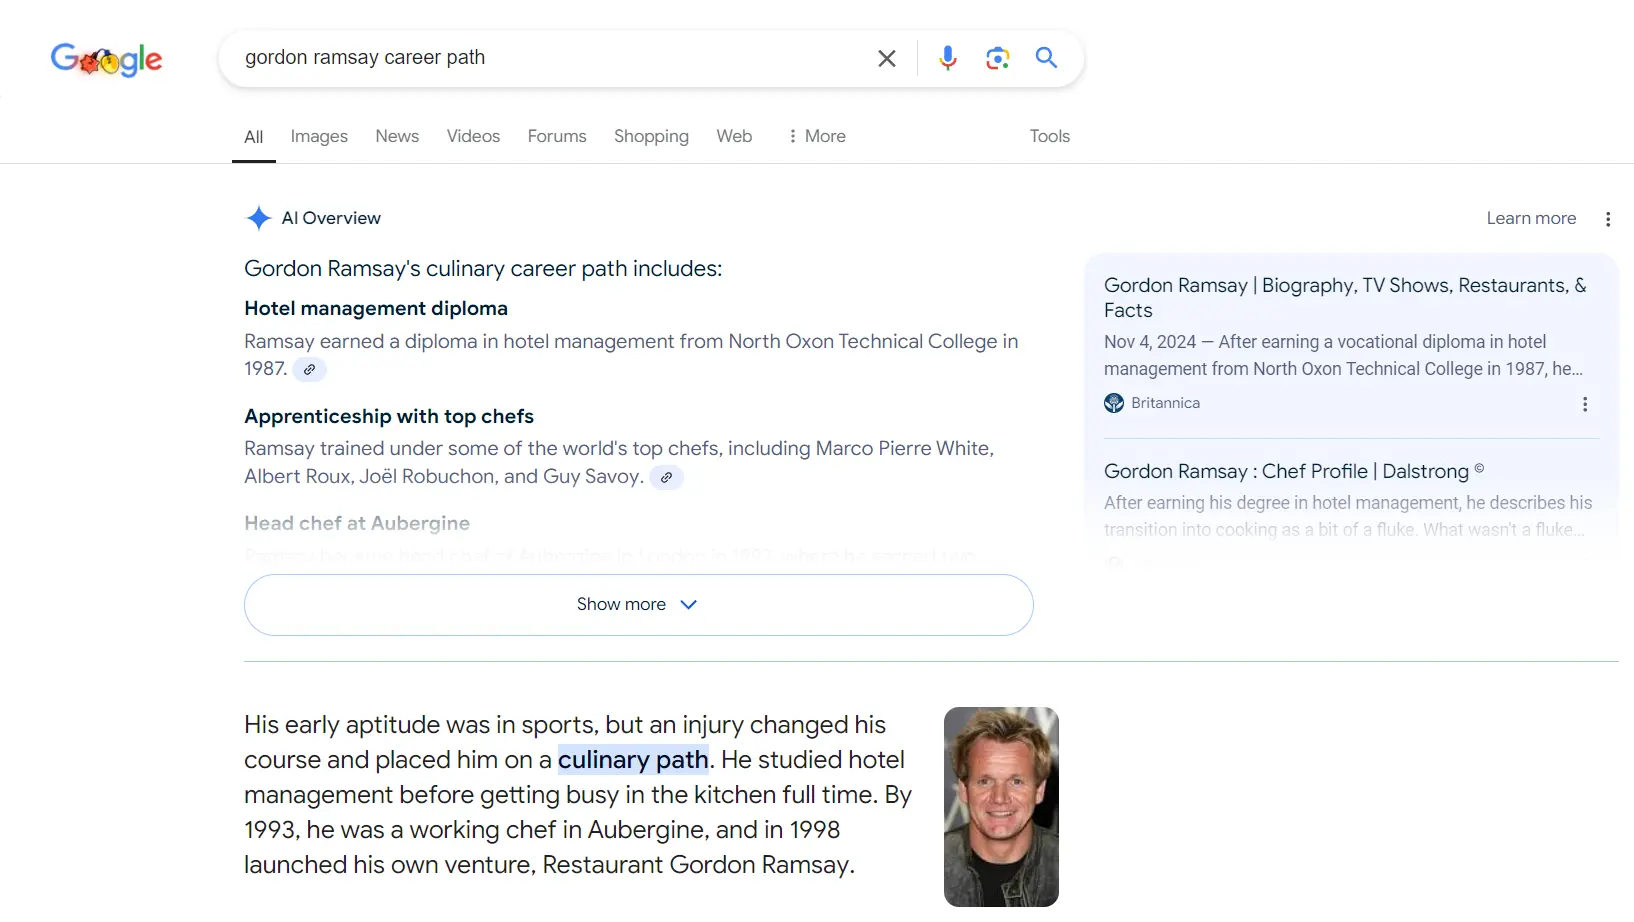Clear the search box with the X icon

[x=887, y=58]
